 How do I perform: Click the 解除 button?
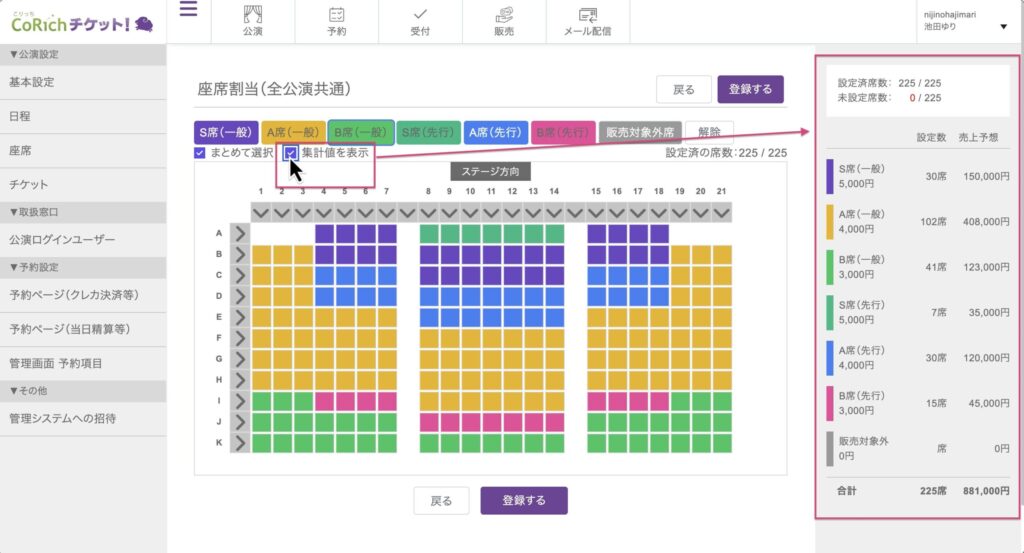point(709,132)
